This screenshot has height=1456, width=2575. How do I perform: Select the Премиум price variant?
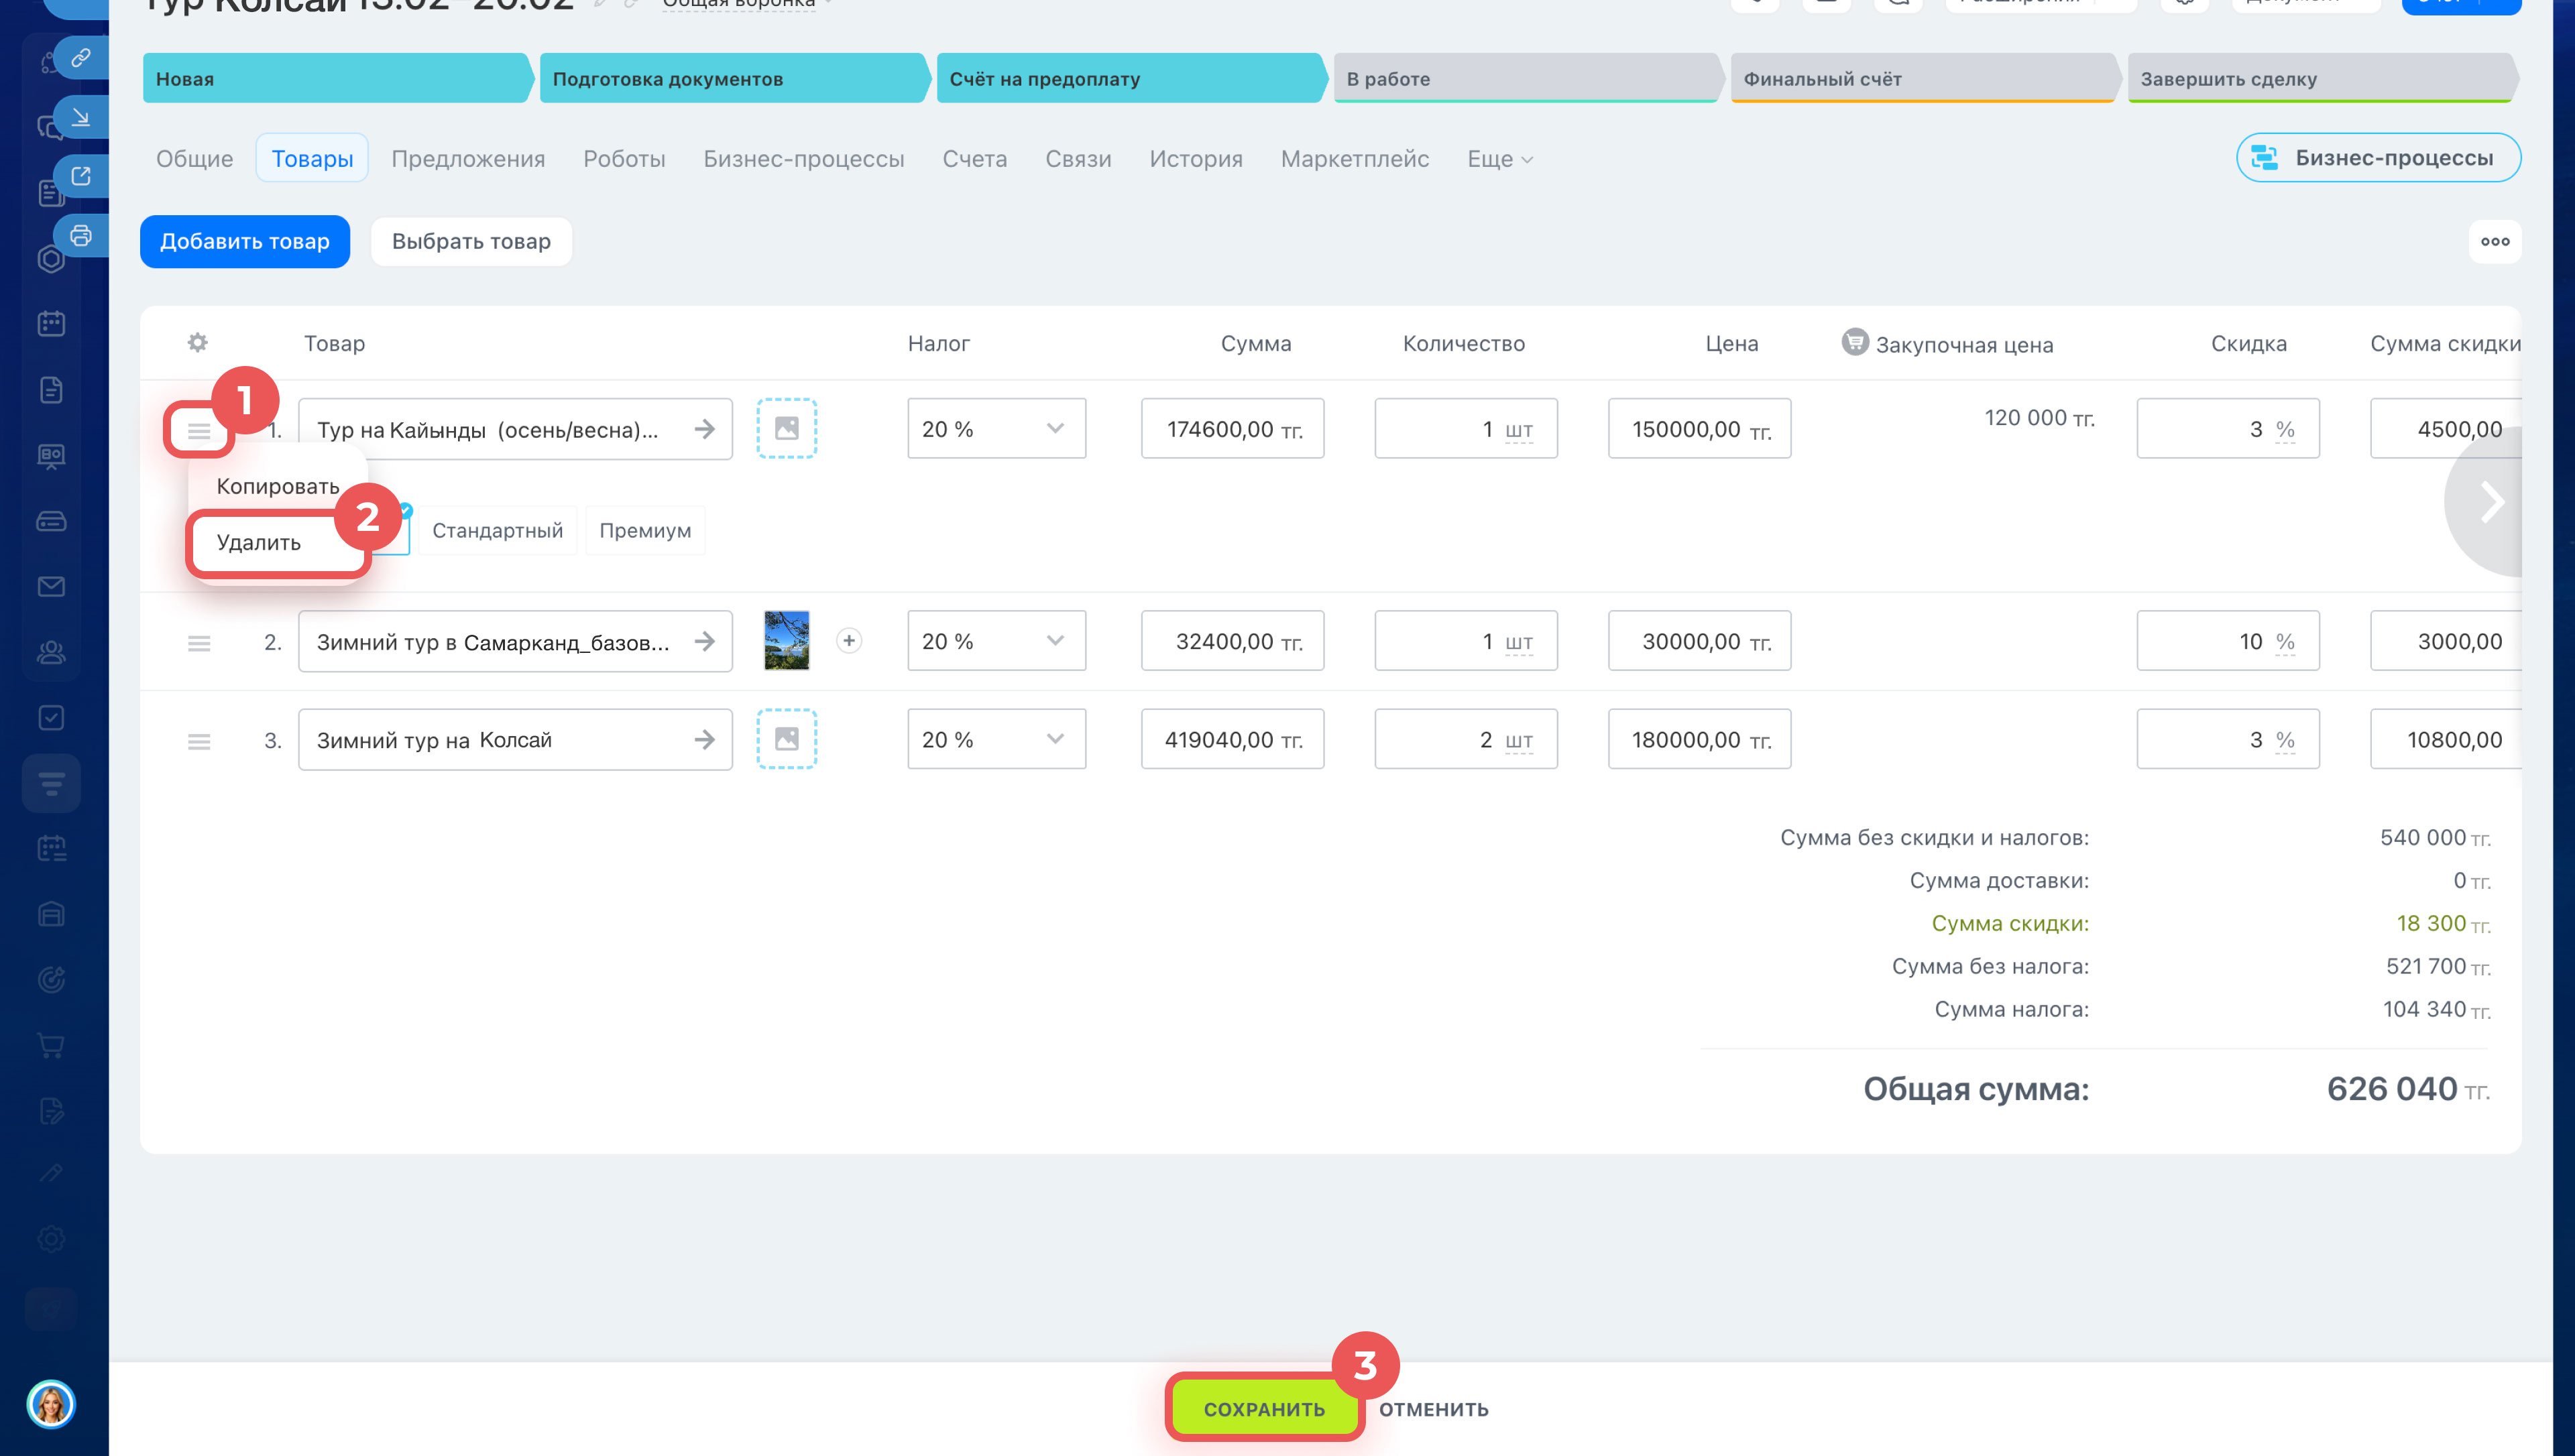click(x=645, y=531)
